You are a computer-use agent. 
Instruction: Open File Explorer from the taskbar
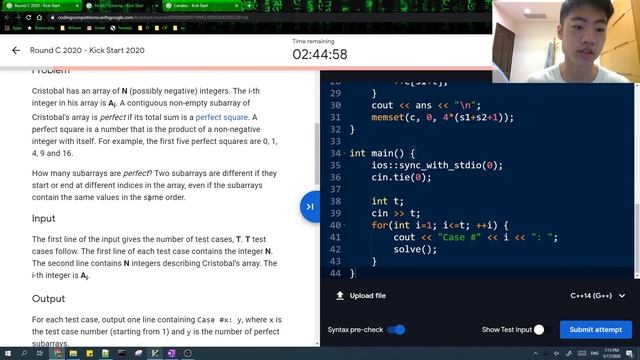coord(73,353)
